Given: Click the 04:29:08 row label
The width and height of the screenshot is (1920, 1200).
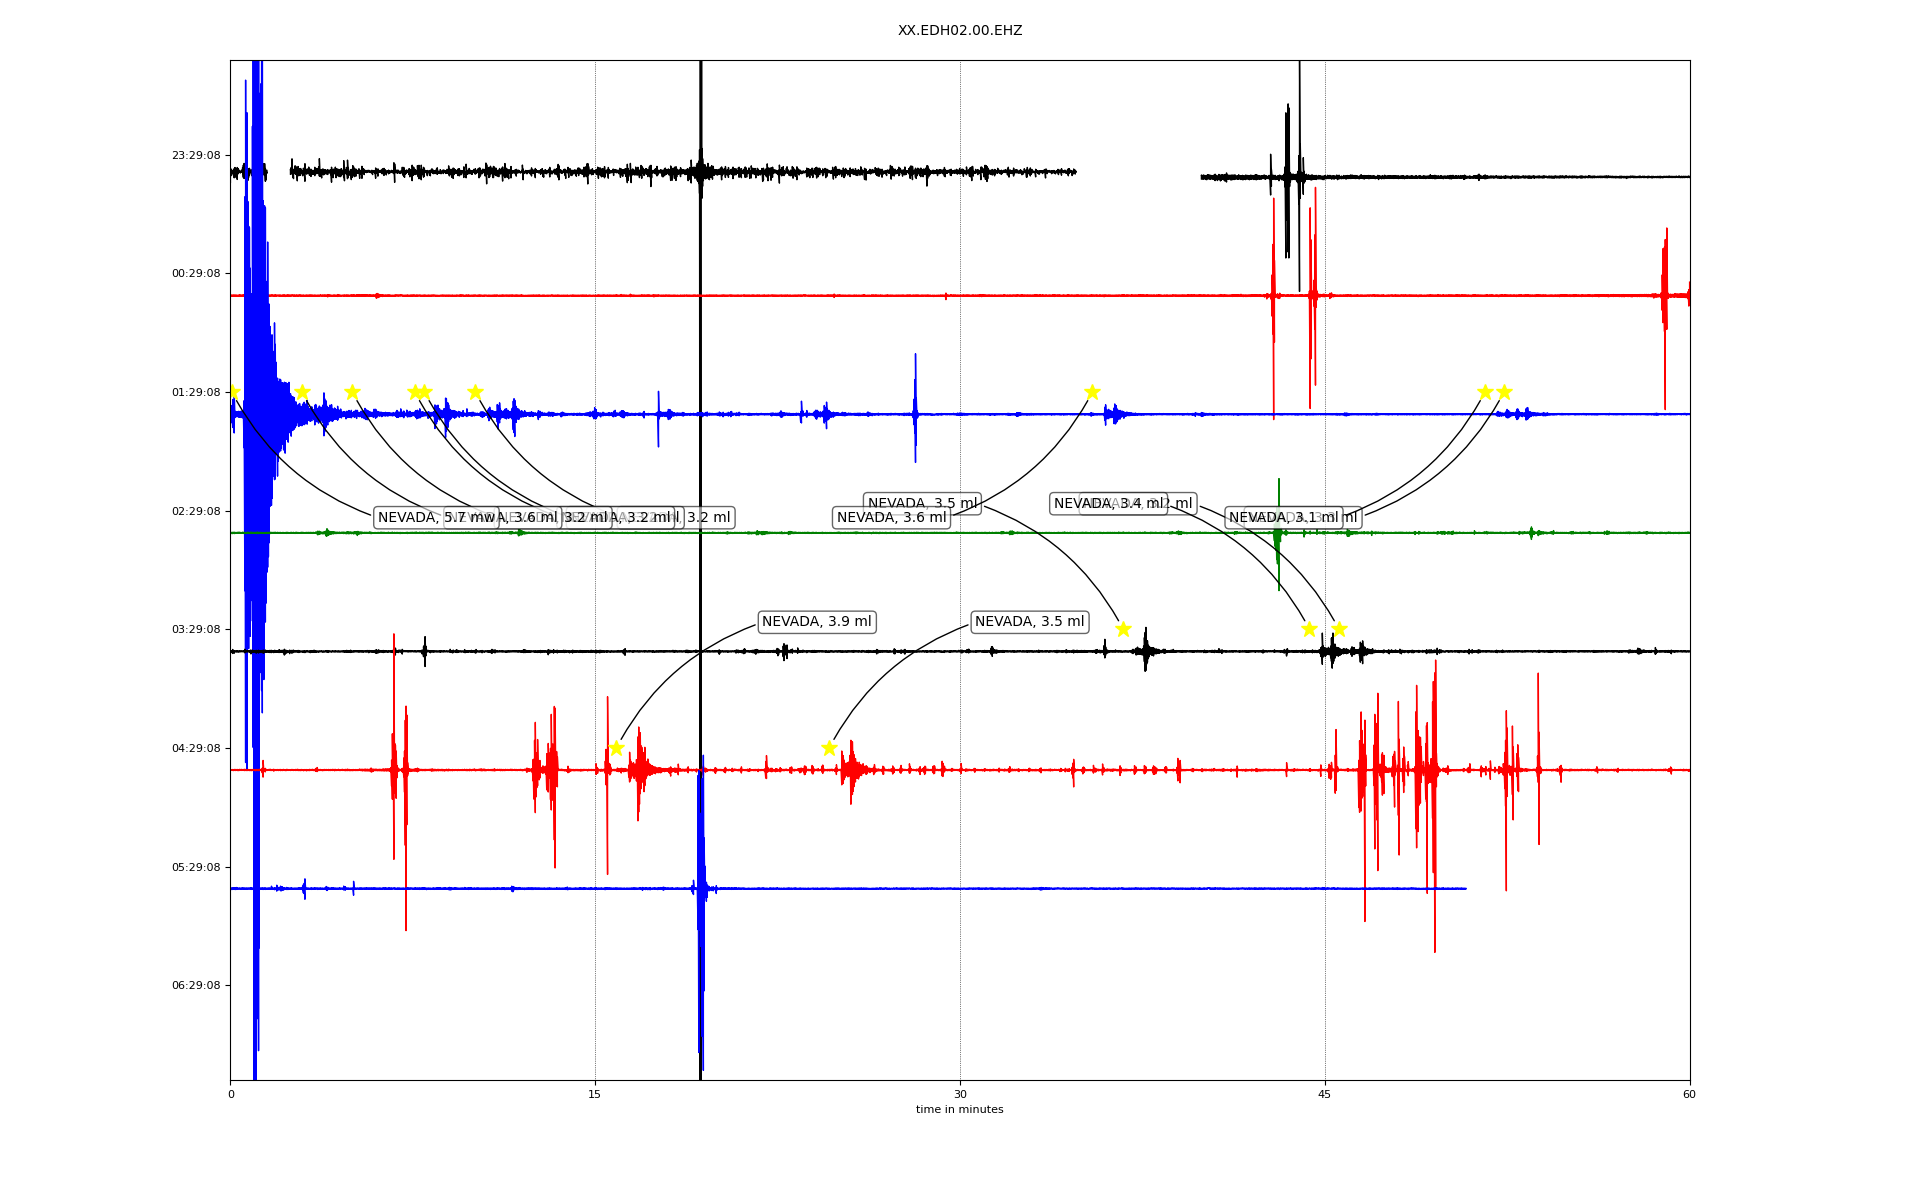Looking at the screenshot, I should click(196, 749).
